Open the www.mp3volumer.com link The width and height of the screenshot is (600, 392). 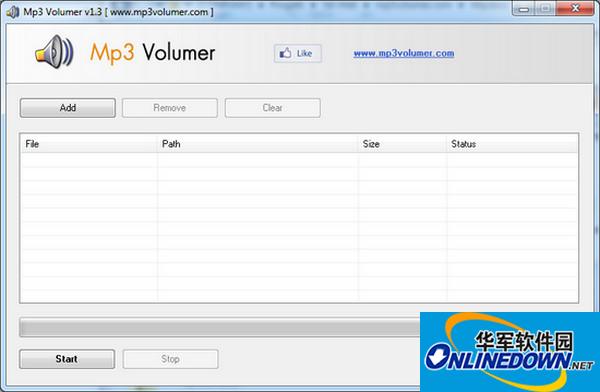pos(404,53)
